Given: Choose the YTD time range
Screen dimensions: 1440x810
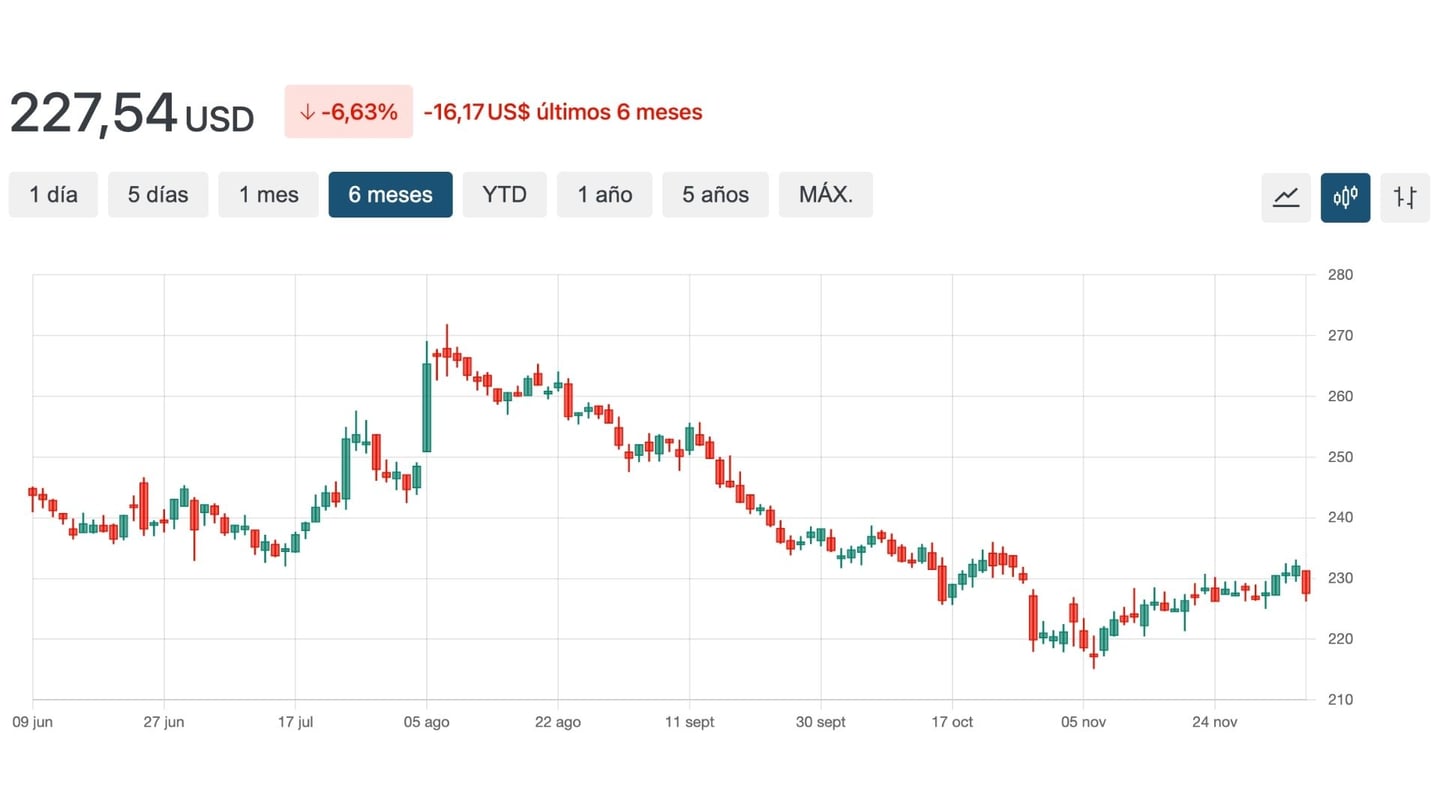Looking at the screenshot, I should click(504, 195).
